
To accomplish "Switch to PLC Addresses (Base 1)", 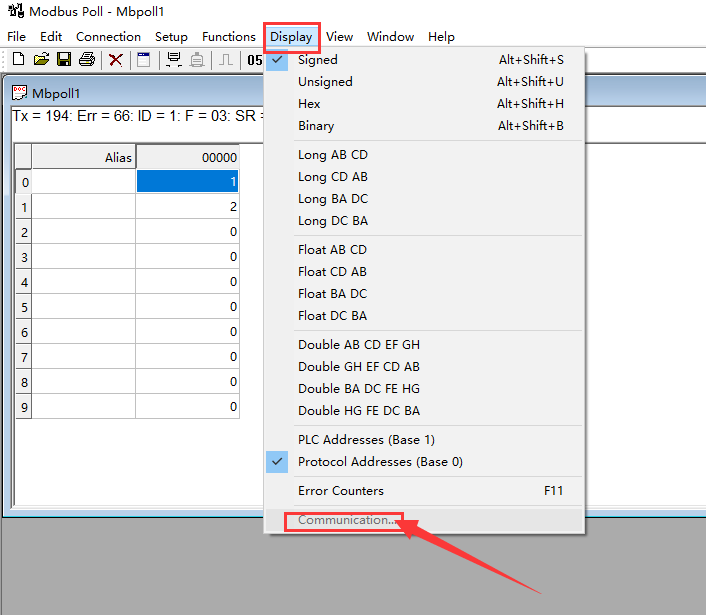I will 366,440.
